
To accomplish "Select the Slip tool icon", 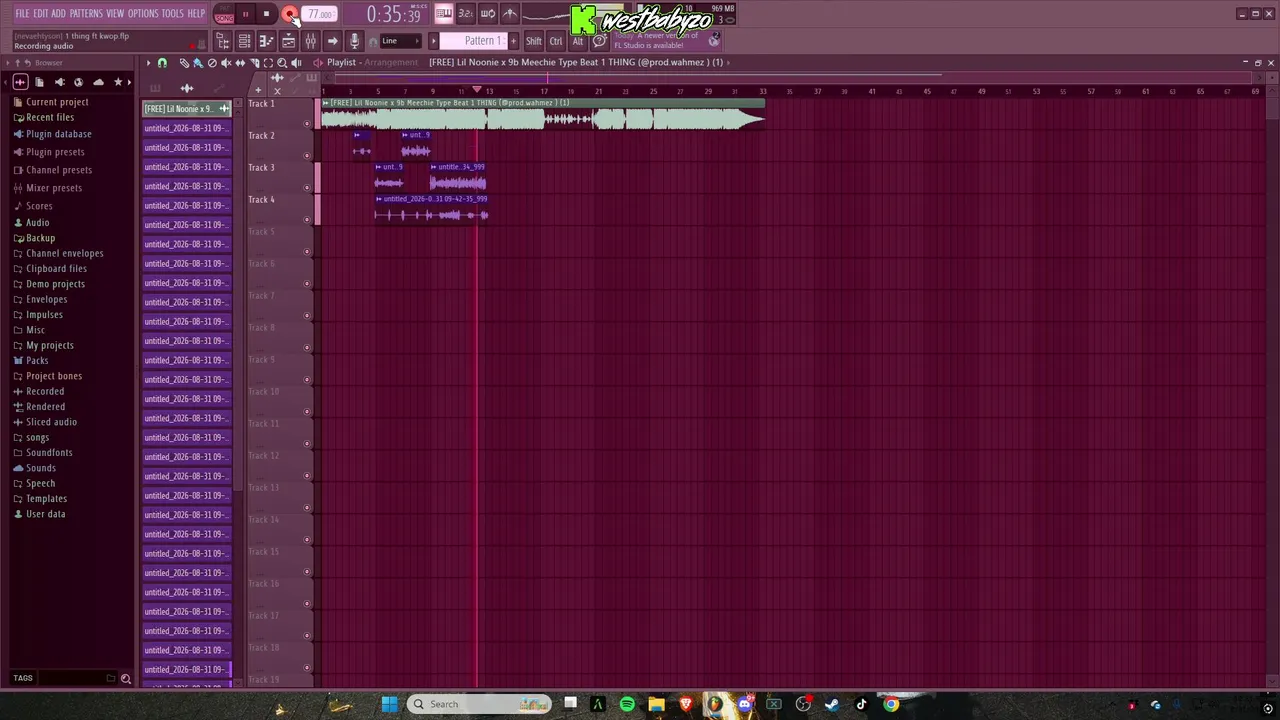I will coord(240,63).
